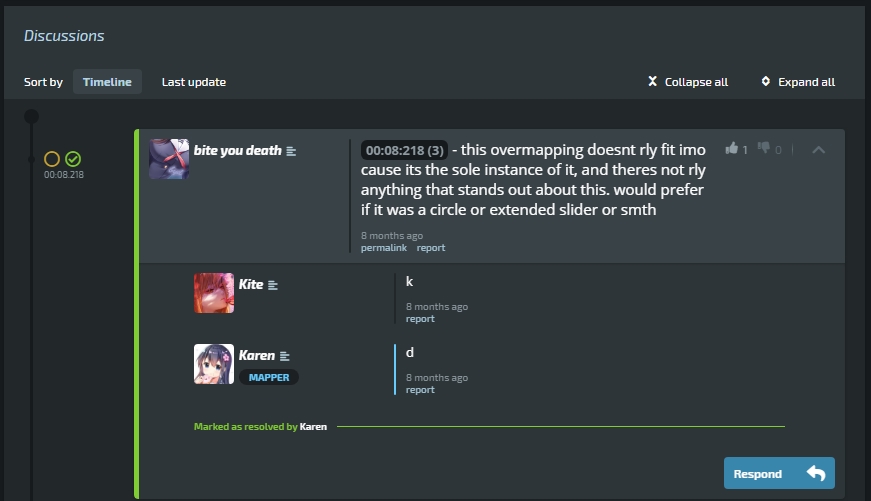Screen dimensions: 871x501
Task: Click the green resolved checkmark icon
Action: point(73,159)
